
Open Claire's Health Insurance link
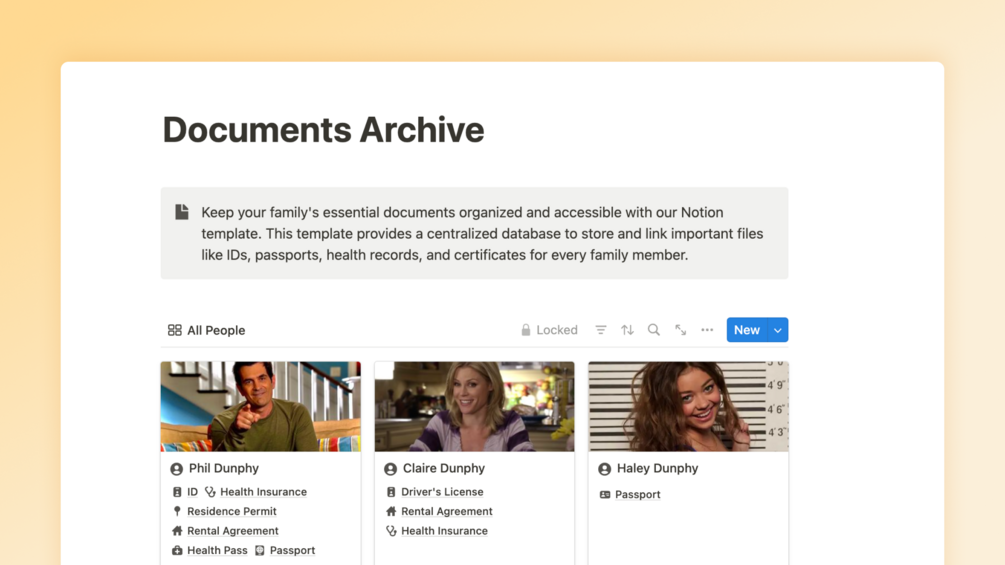tap(444, 530)
